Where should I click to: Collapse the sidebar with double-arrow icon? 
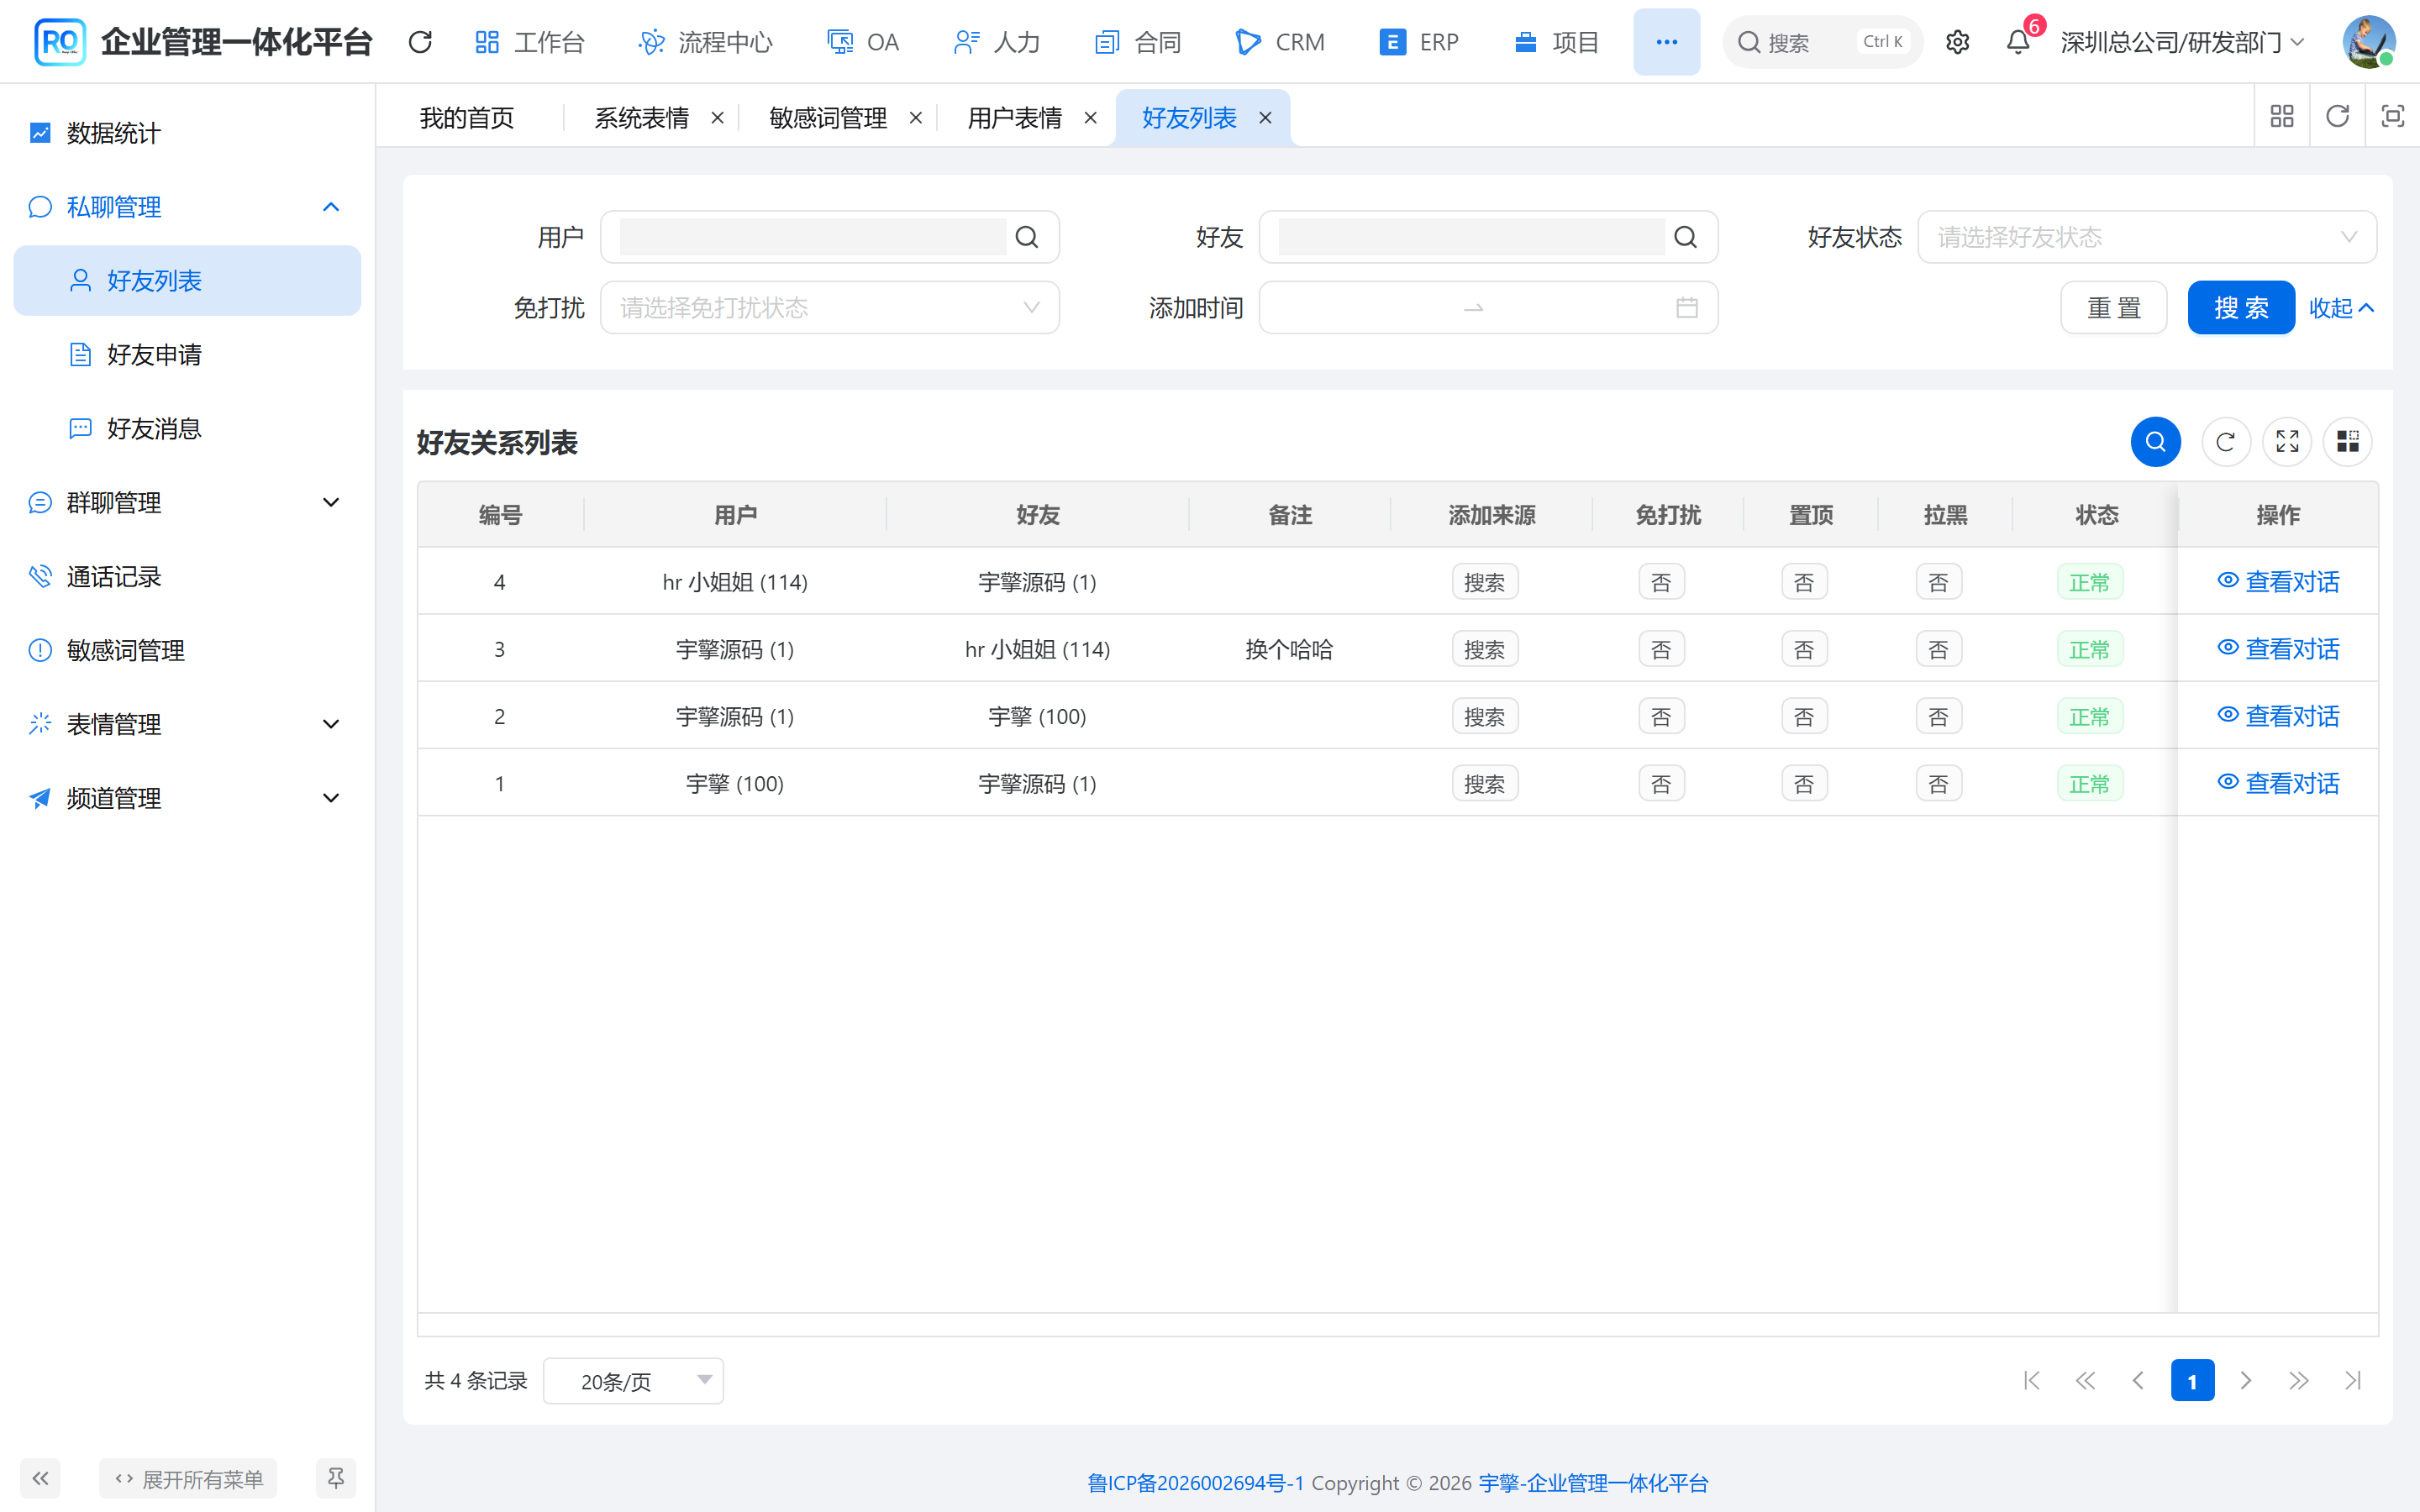40,1478
